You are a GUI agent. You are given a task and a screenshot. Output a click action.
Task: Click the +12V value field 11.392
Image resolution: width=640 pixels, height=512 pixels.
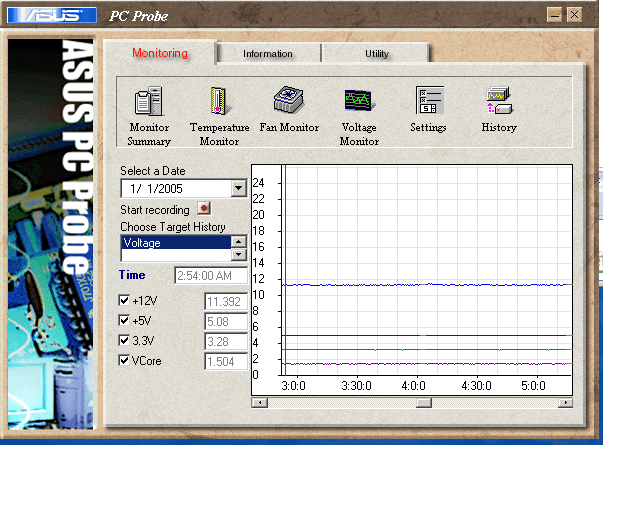pyautogui.click(x=226, y=301)
